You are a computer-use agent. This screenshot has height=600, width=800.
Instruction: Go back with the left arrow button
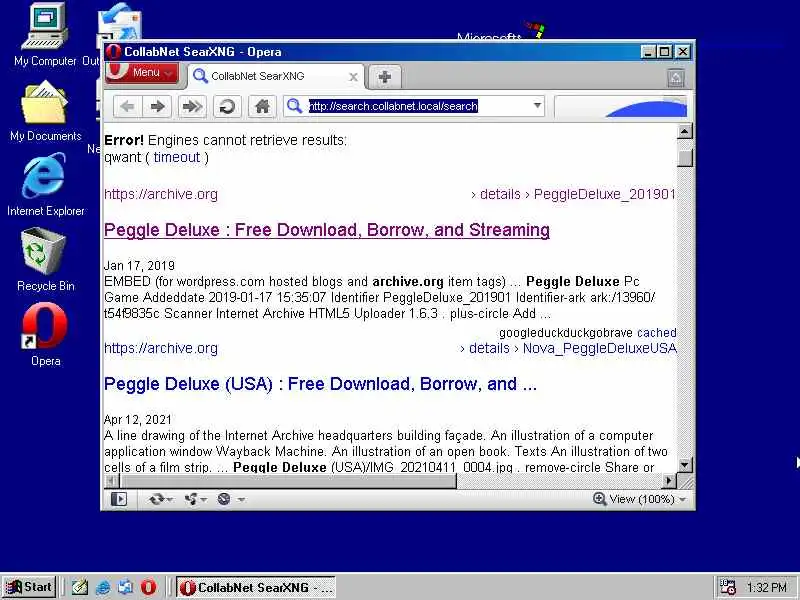[128, 106]
